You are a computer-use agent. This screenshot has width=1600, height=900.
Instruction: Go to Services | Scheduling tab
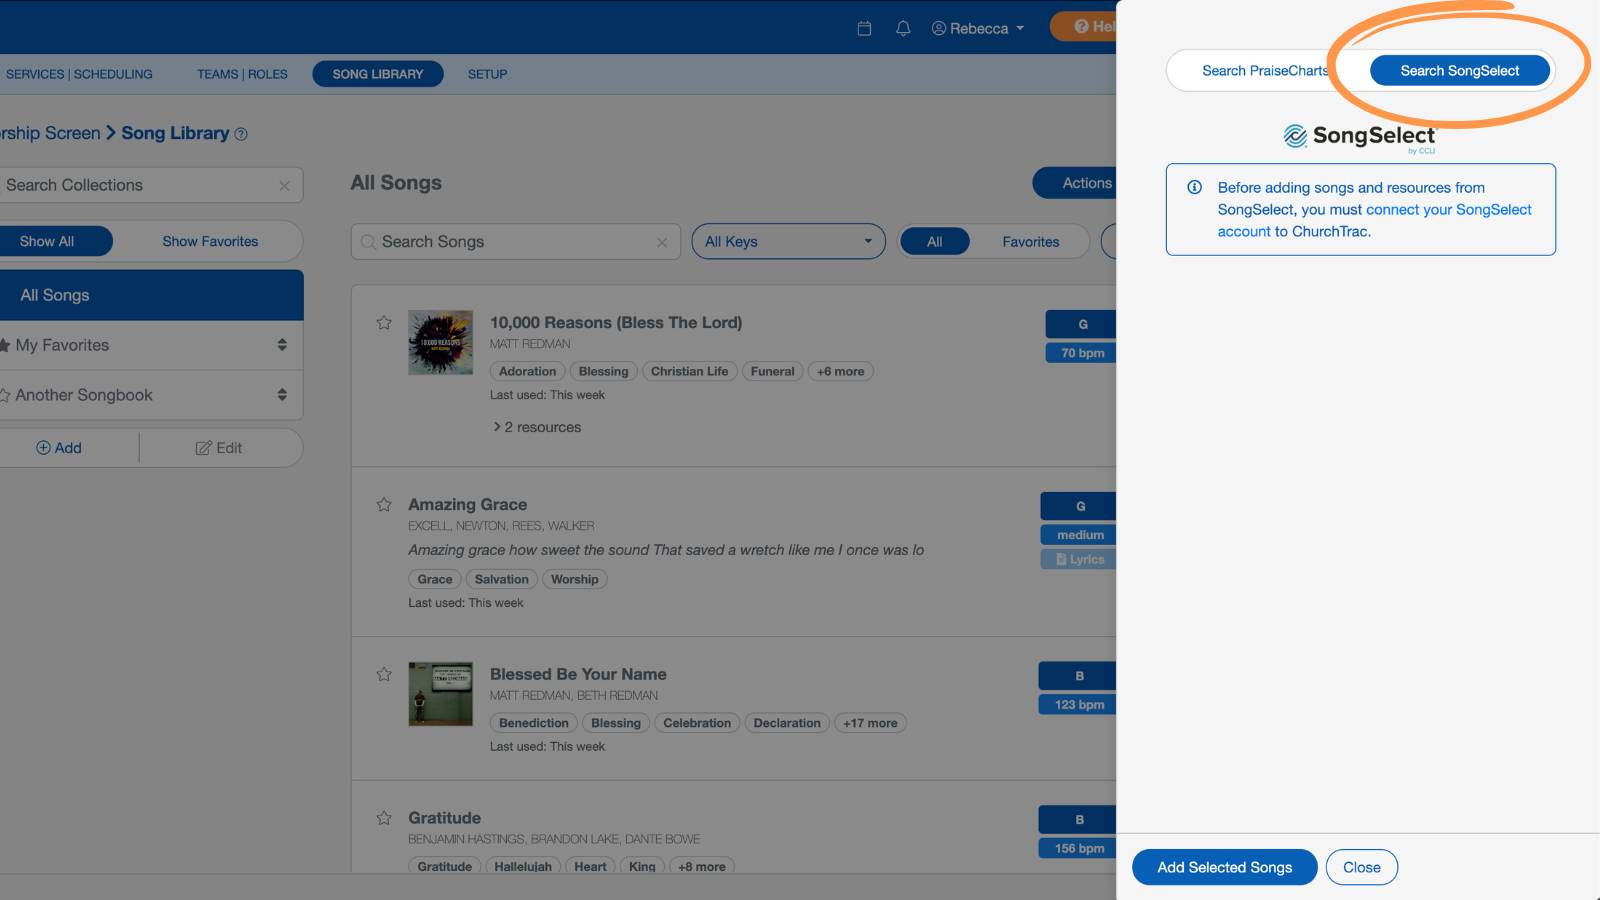(x=77, y=74)
